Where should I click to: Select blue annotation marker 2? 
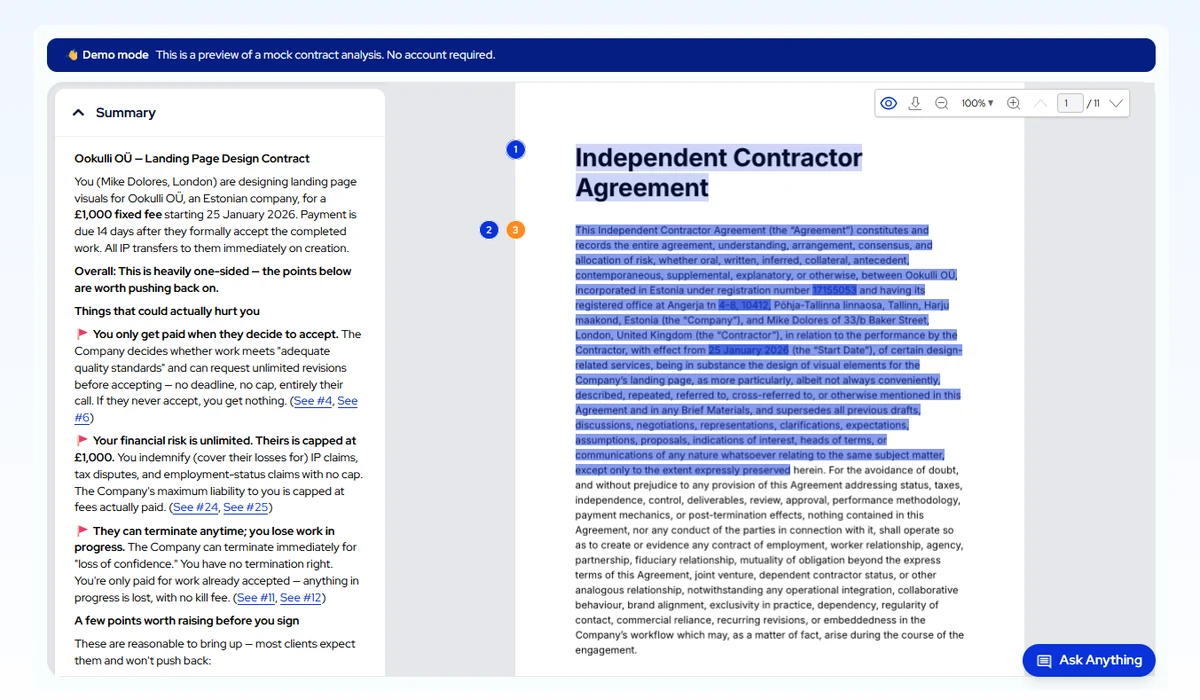488,230
